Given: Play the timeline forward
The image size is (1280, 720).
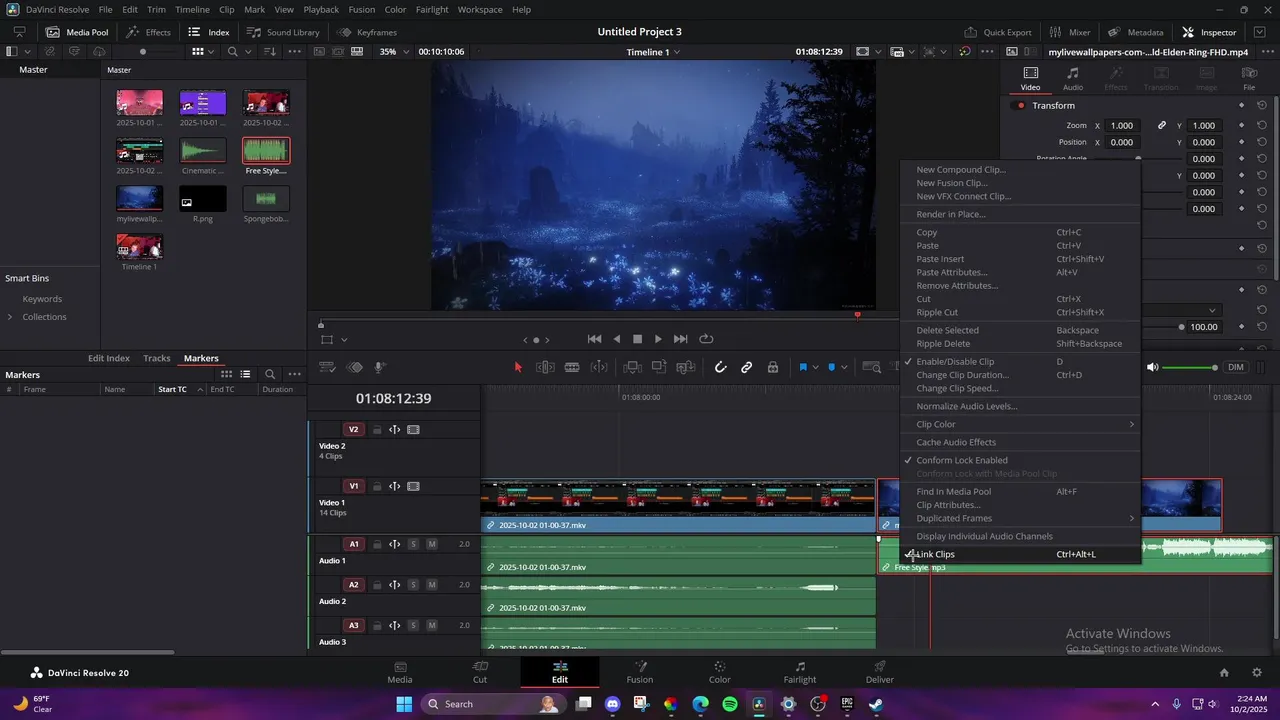Looking at the screenshot, I should point(658,339).
